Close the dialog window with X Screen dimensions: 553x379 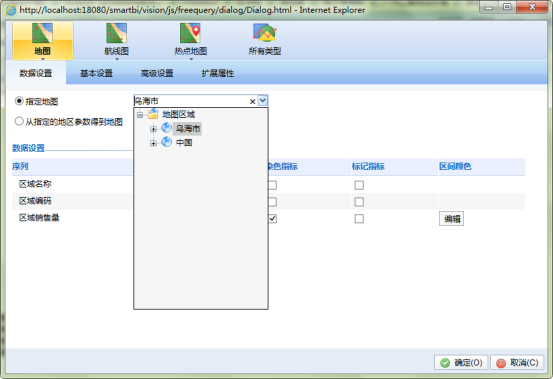[532, 7]
